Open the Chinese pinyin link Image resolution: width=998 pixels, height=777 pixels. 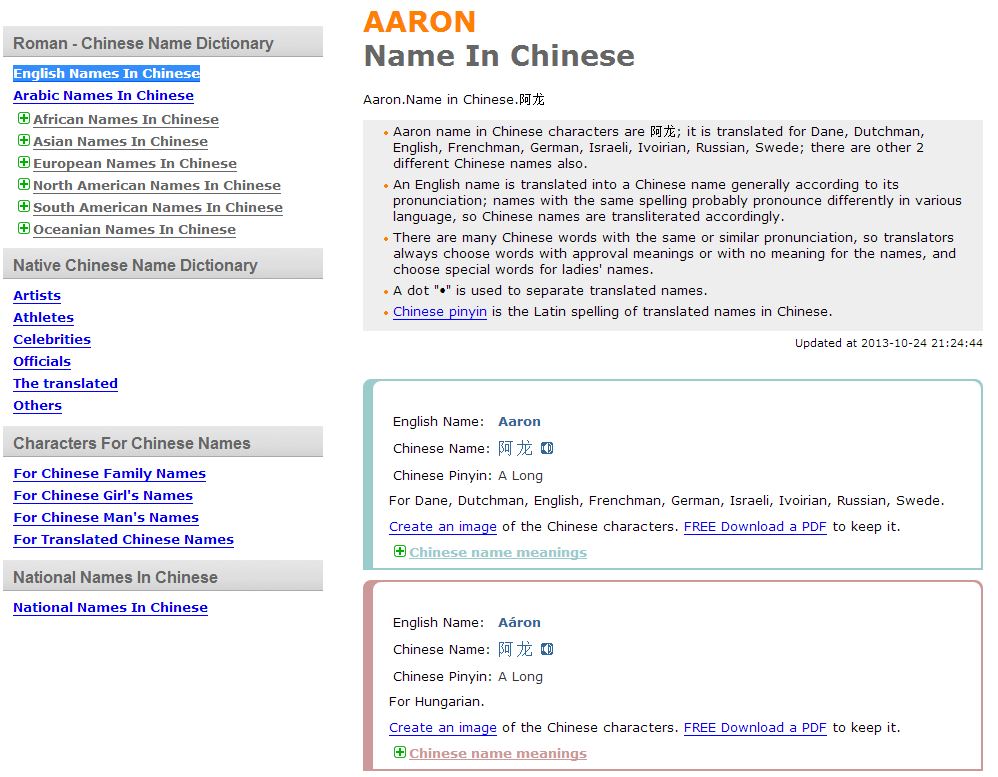[x=440, y=312]
